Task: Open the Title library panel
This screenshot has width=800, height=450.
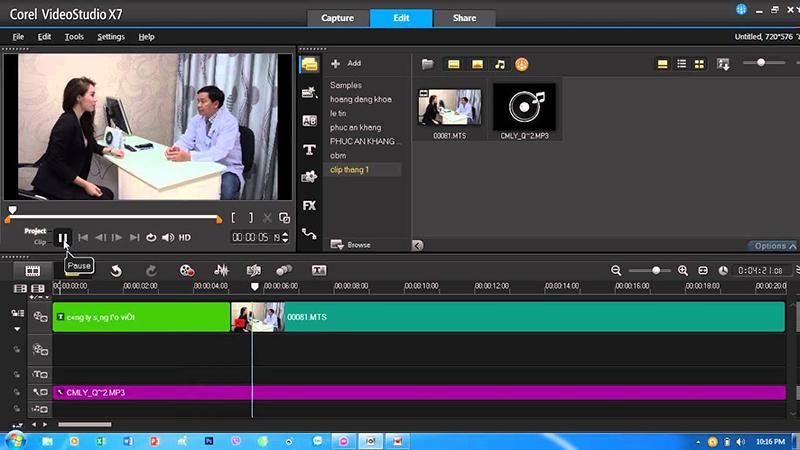Action: pyautogui.click(x=309, y=149)
